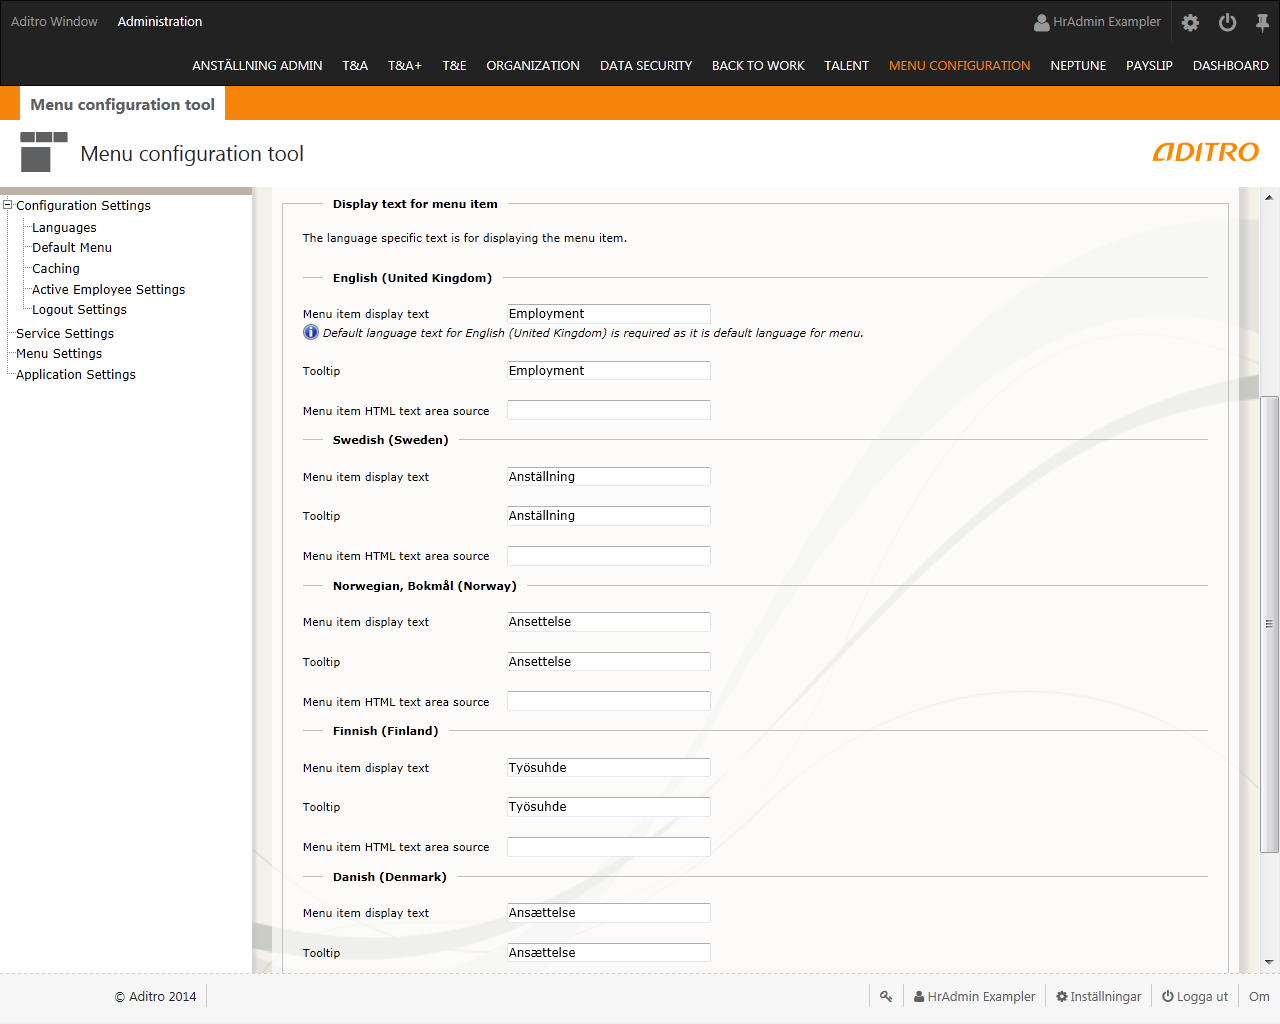
Task: Click English HTML text area source field
Action: 609,410
